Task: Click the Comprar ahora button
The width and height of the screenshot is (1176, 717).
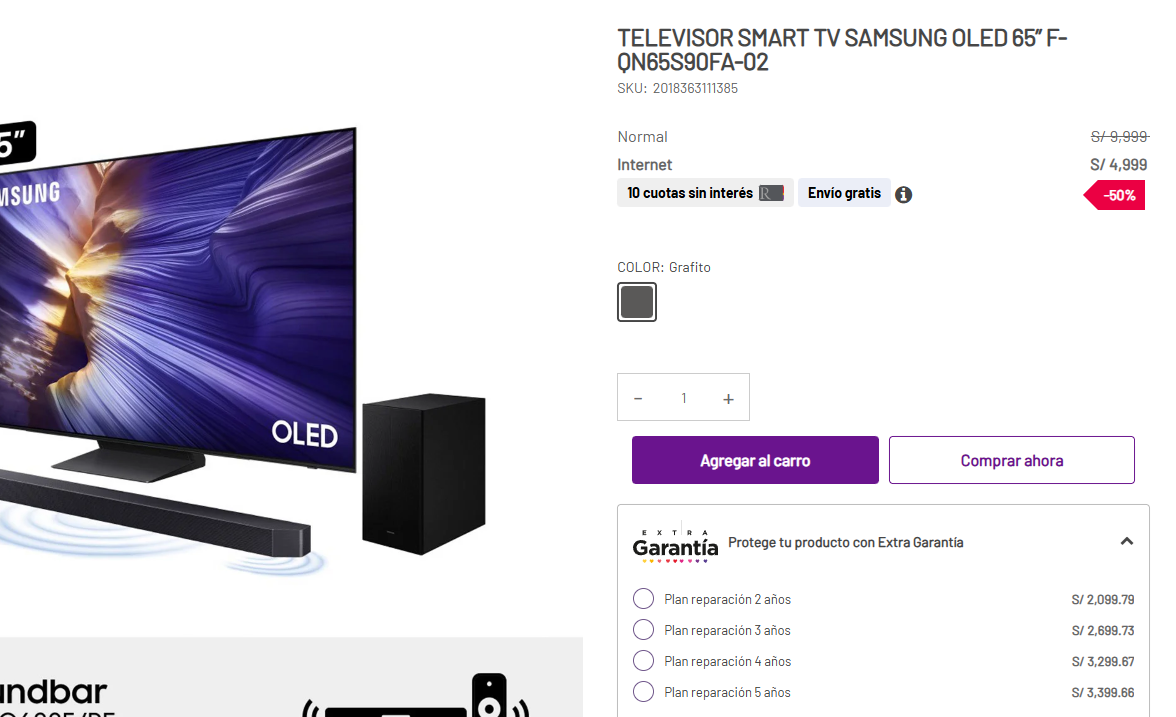Action: tap(1012, 460)
